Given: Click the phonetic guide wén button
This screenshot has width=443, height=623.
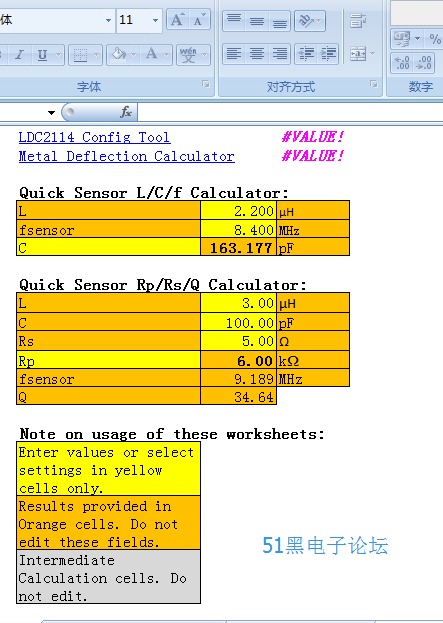Looking at the screenshot, I should click(x=188, y=54).
